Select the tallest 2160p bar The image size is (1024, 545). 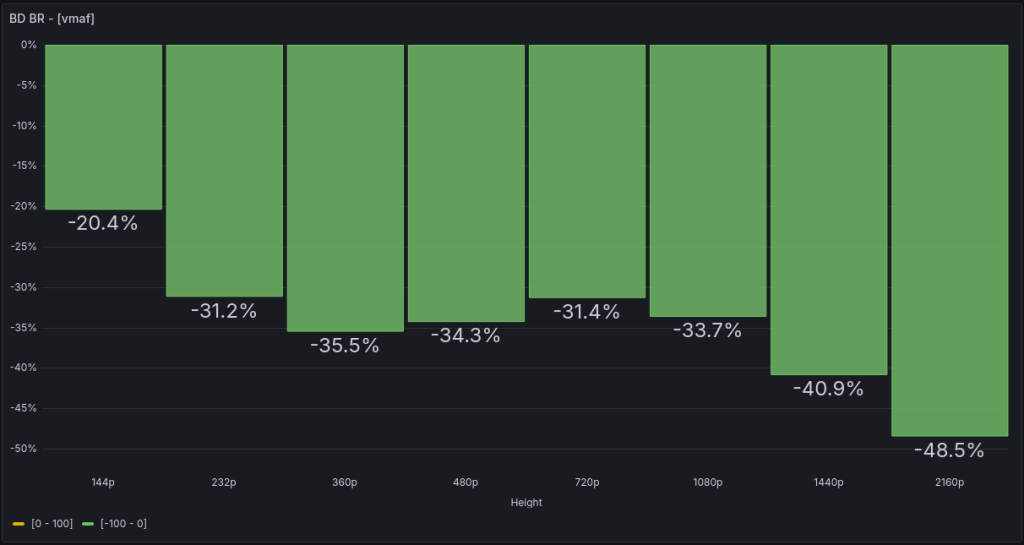coord(950,240)
